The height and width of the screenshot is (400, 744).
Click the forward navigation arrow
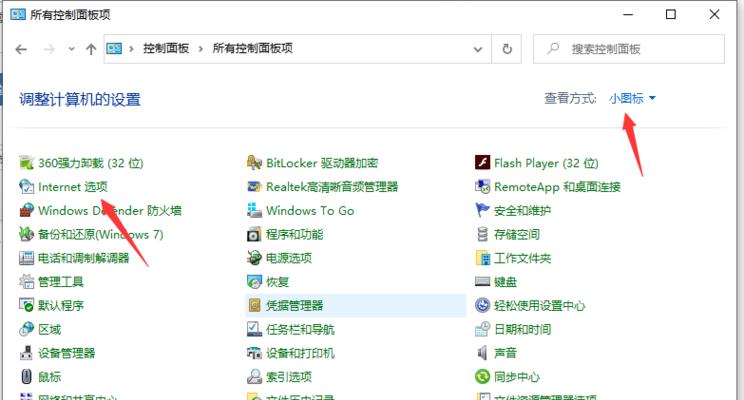pyautogui.click(x=49, y=49)
